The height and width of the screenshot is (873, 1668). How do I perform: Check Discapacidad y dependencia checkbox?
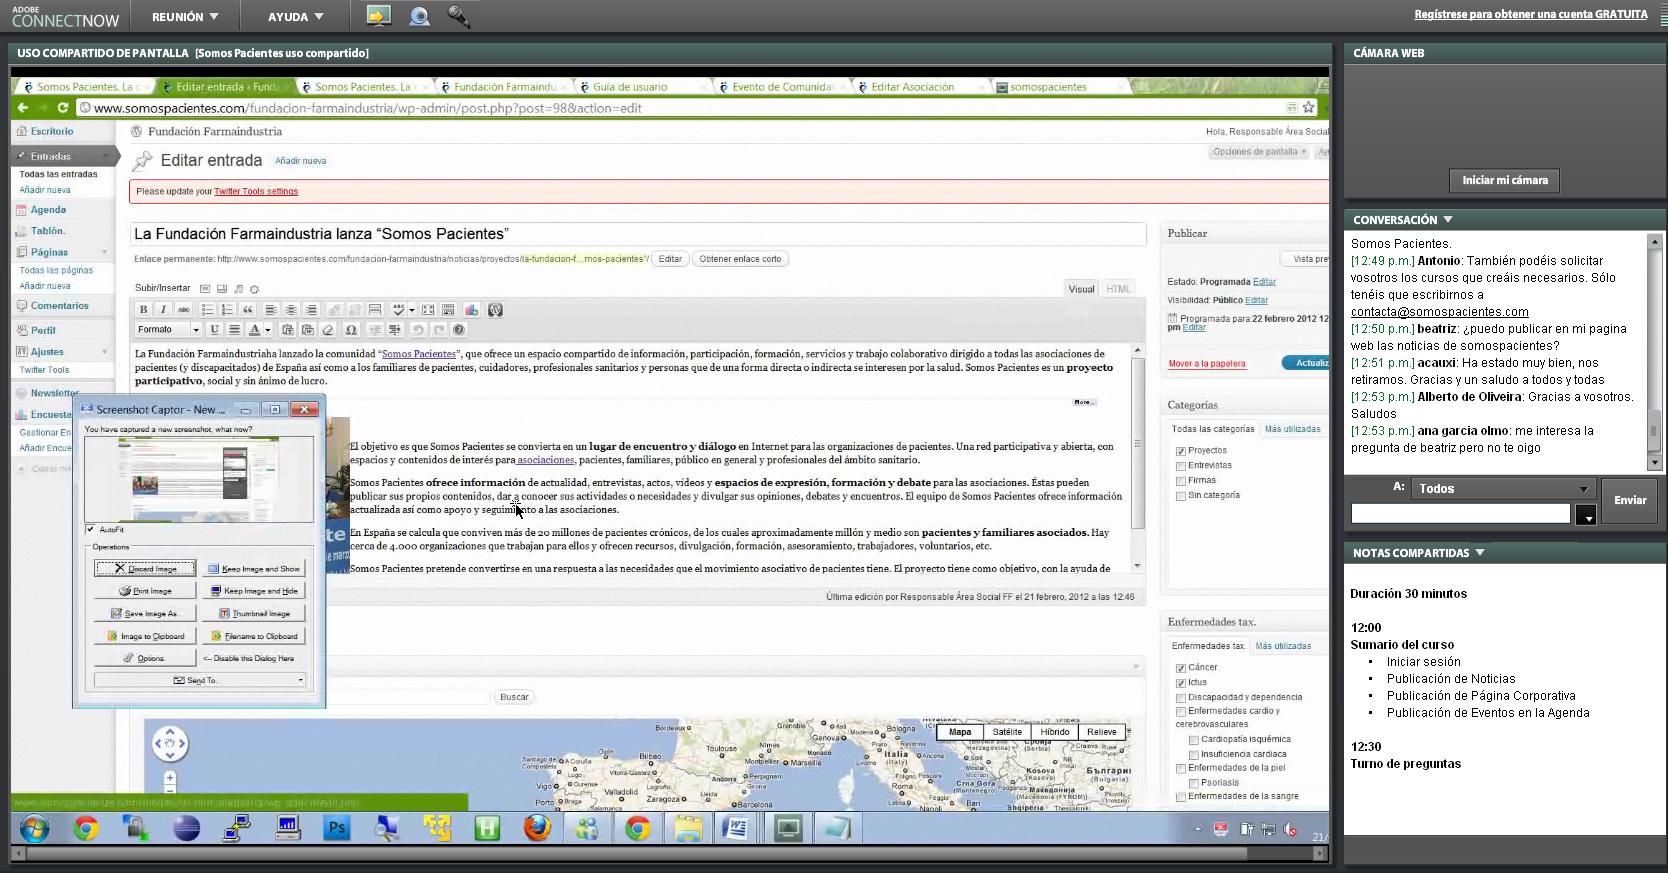1181,698
